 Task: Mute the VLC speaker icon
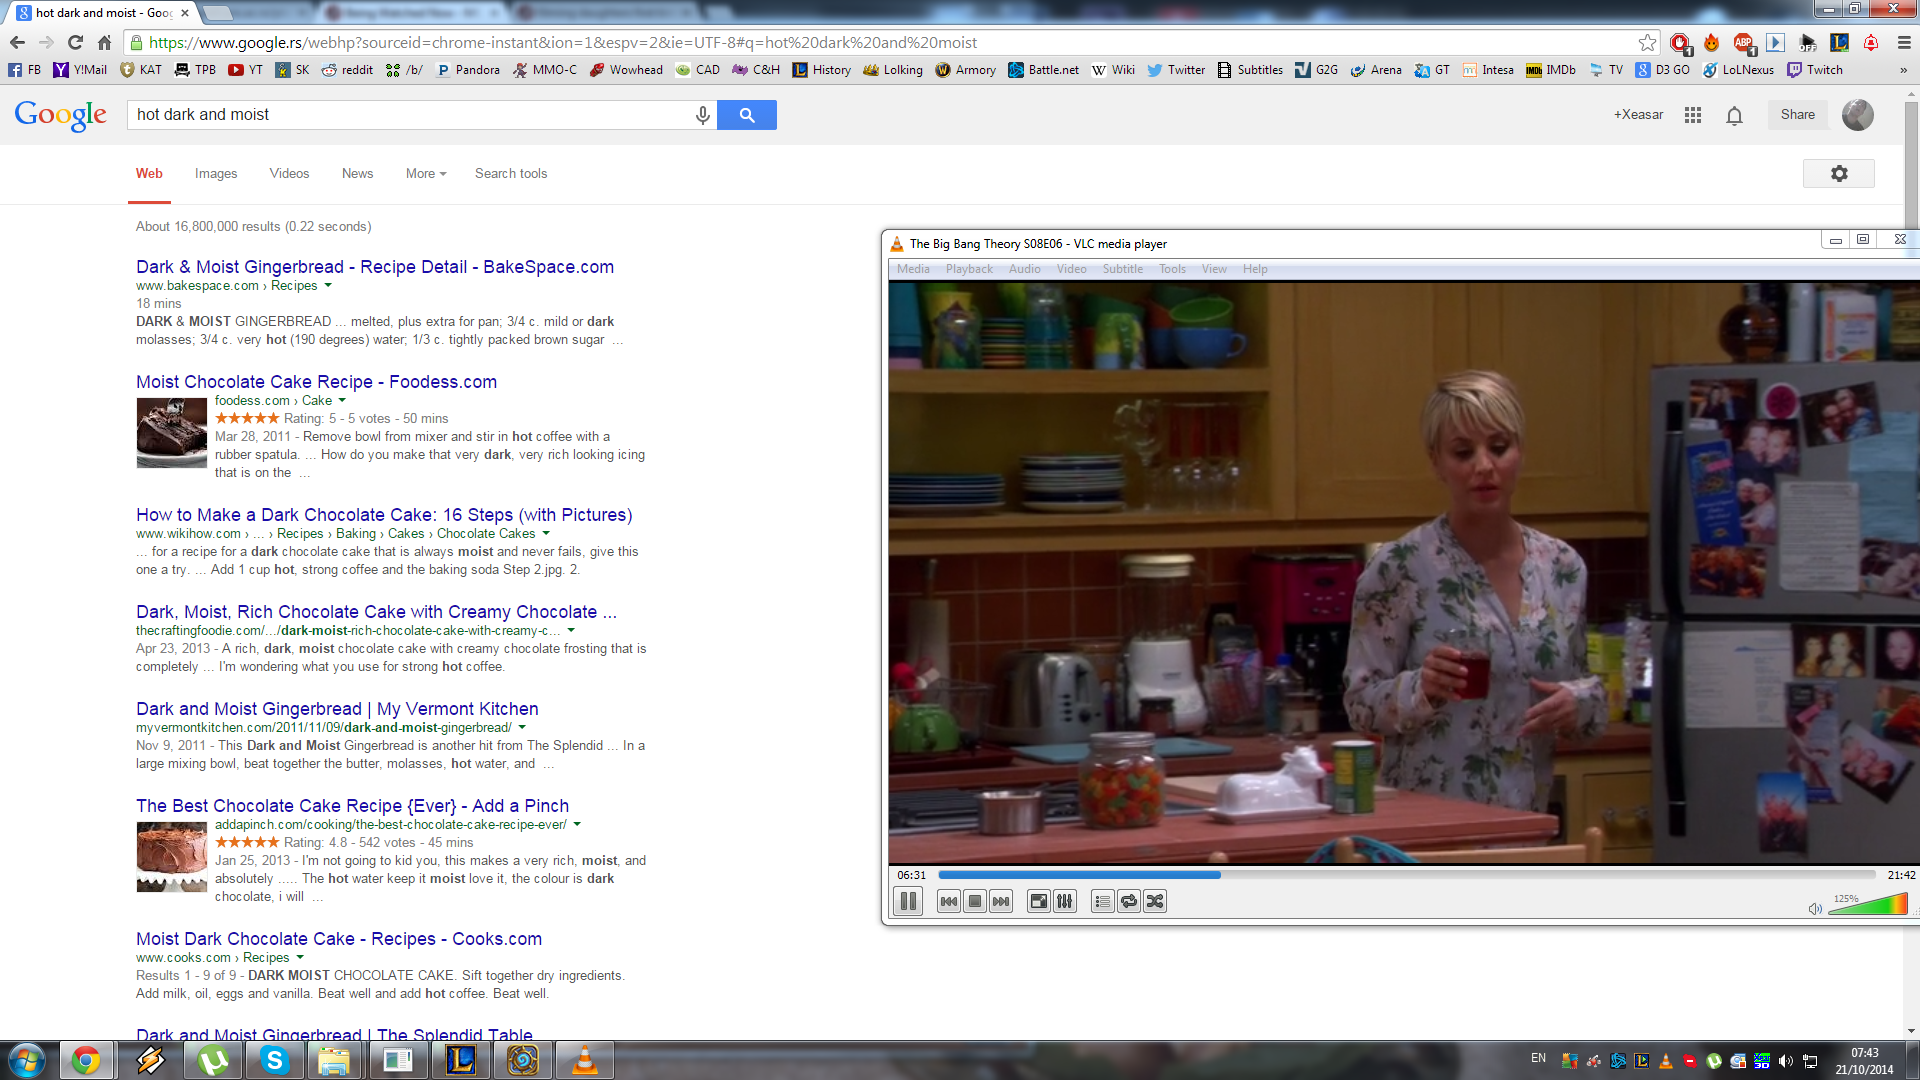click(1815, 908)
